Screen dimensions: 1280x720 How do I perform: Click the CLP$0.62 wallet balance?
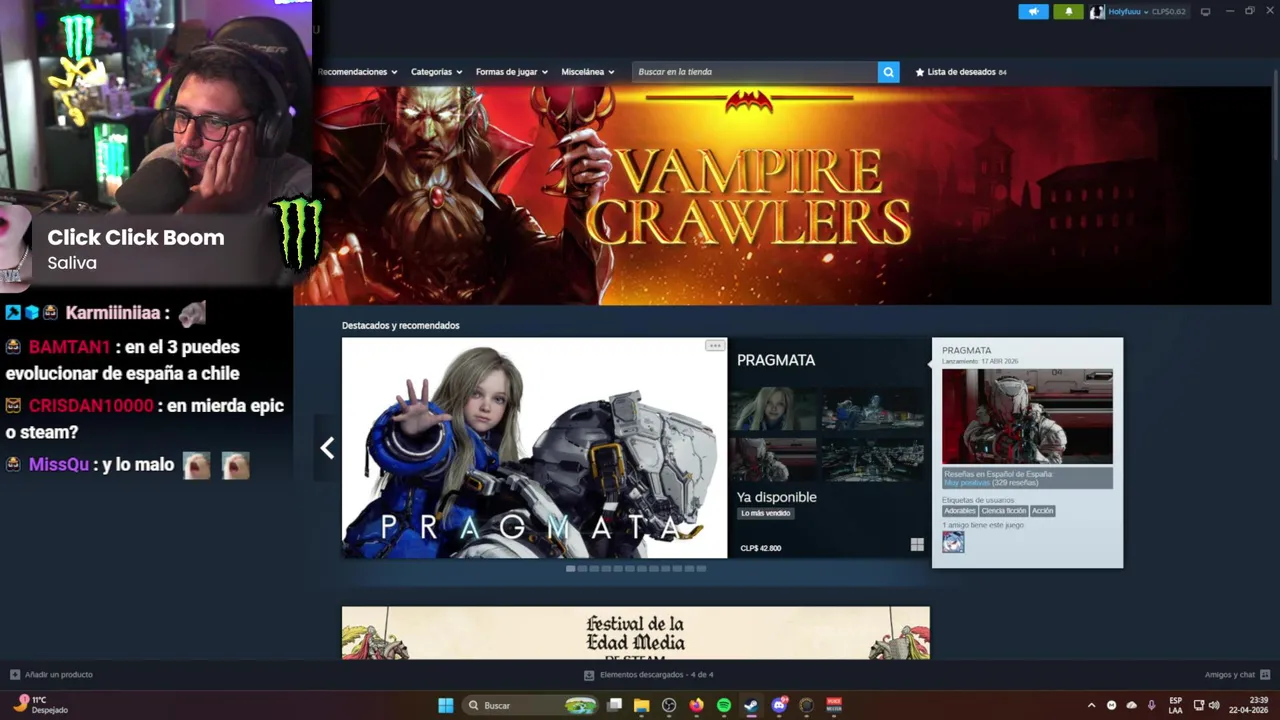[1168, 12]
